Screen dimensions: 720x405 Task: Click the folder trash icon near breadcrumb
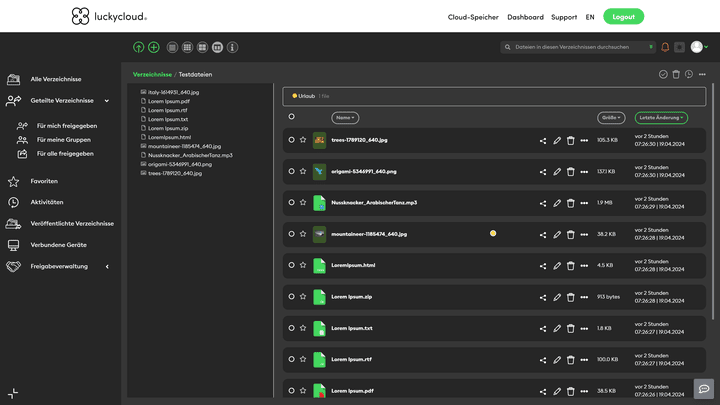[x=676, y=74]
